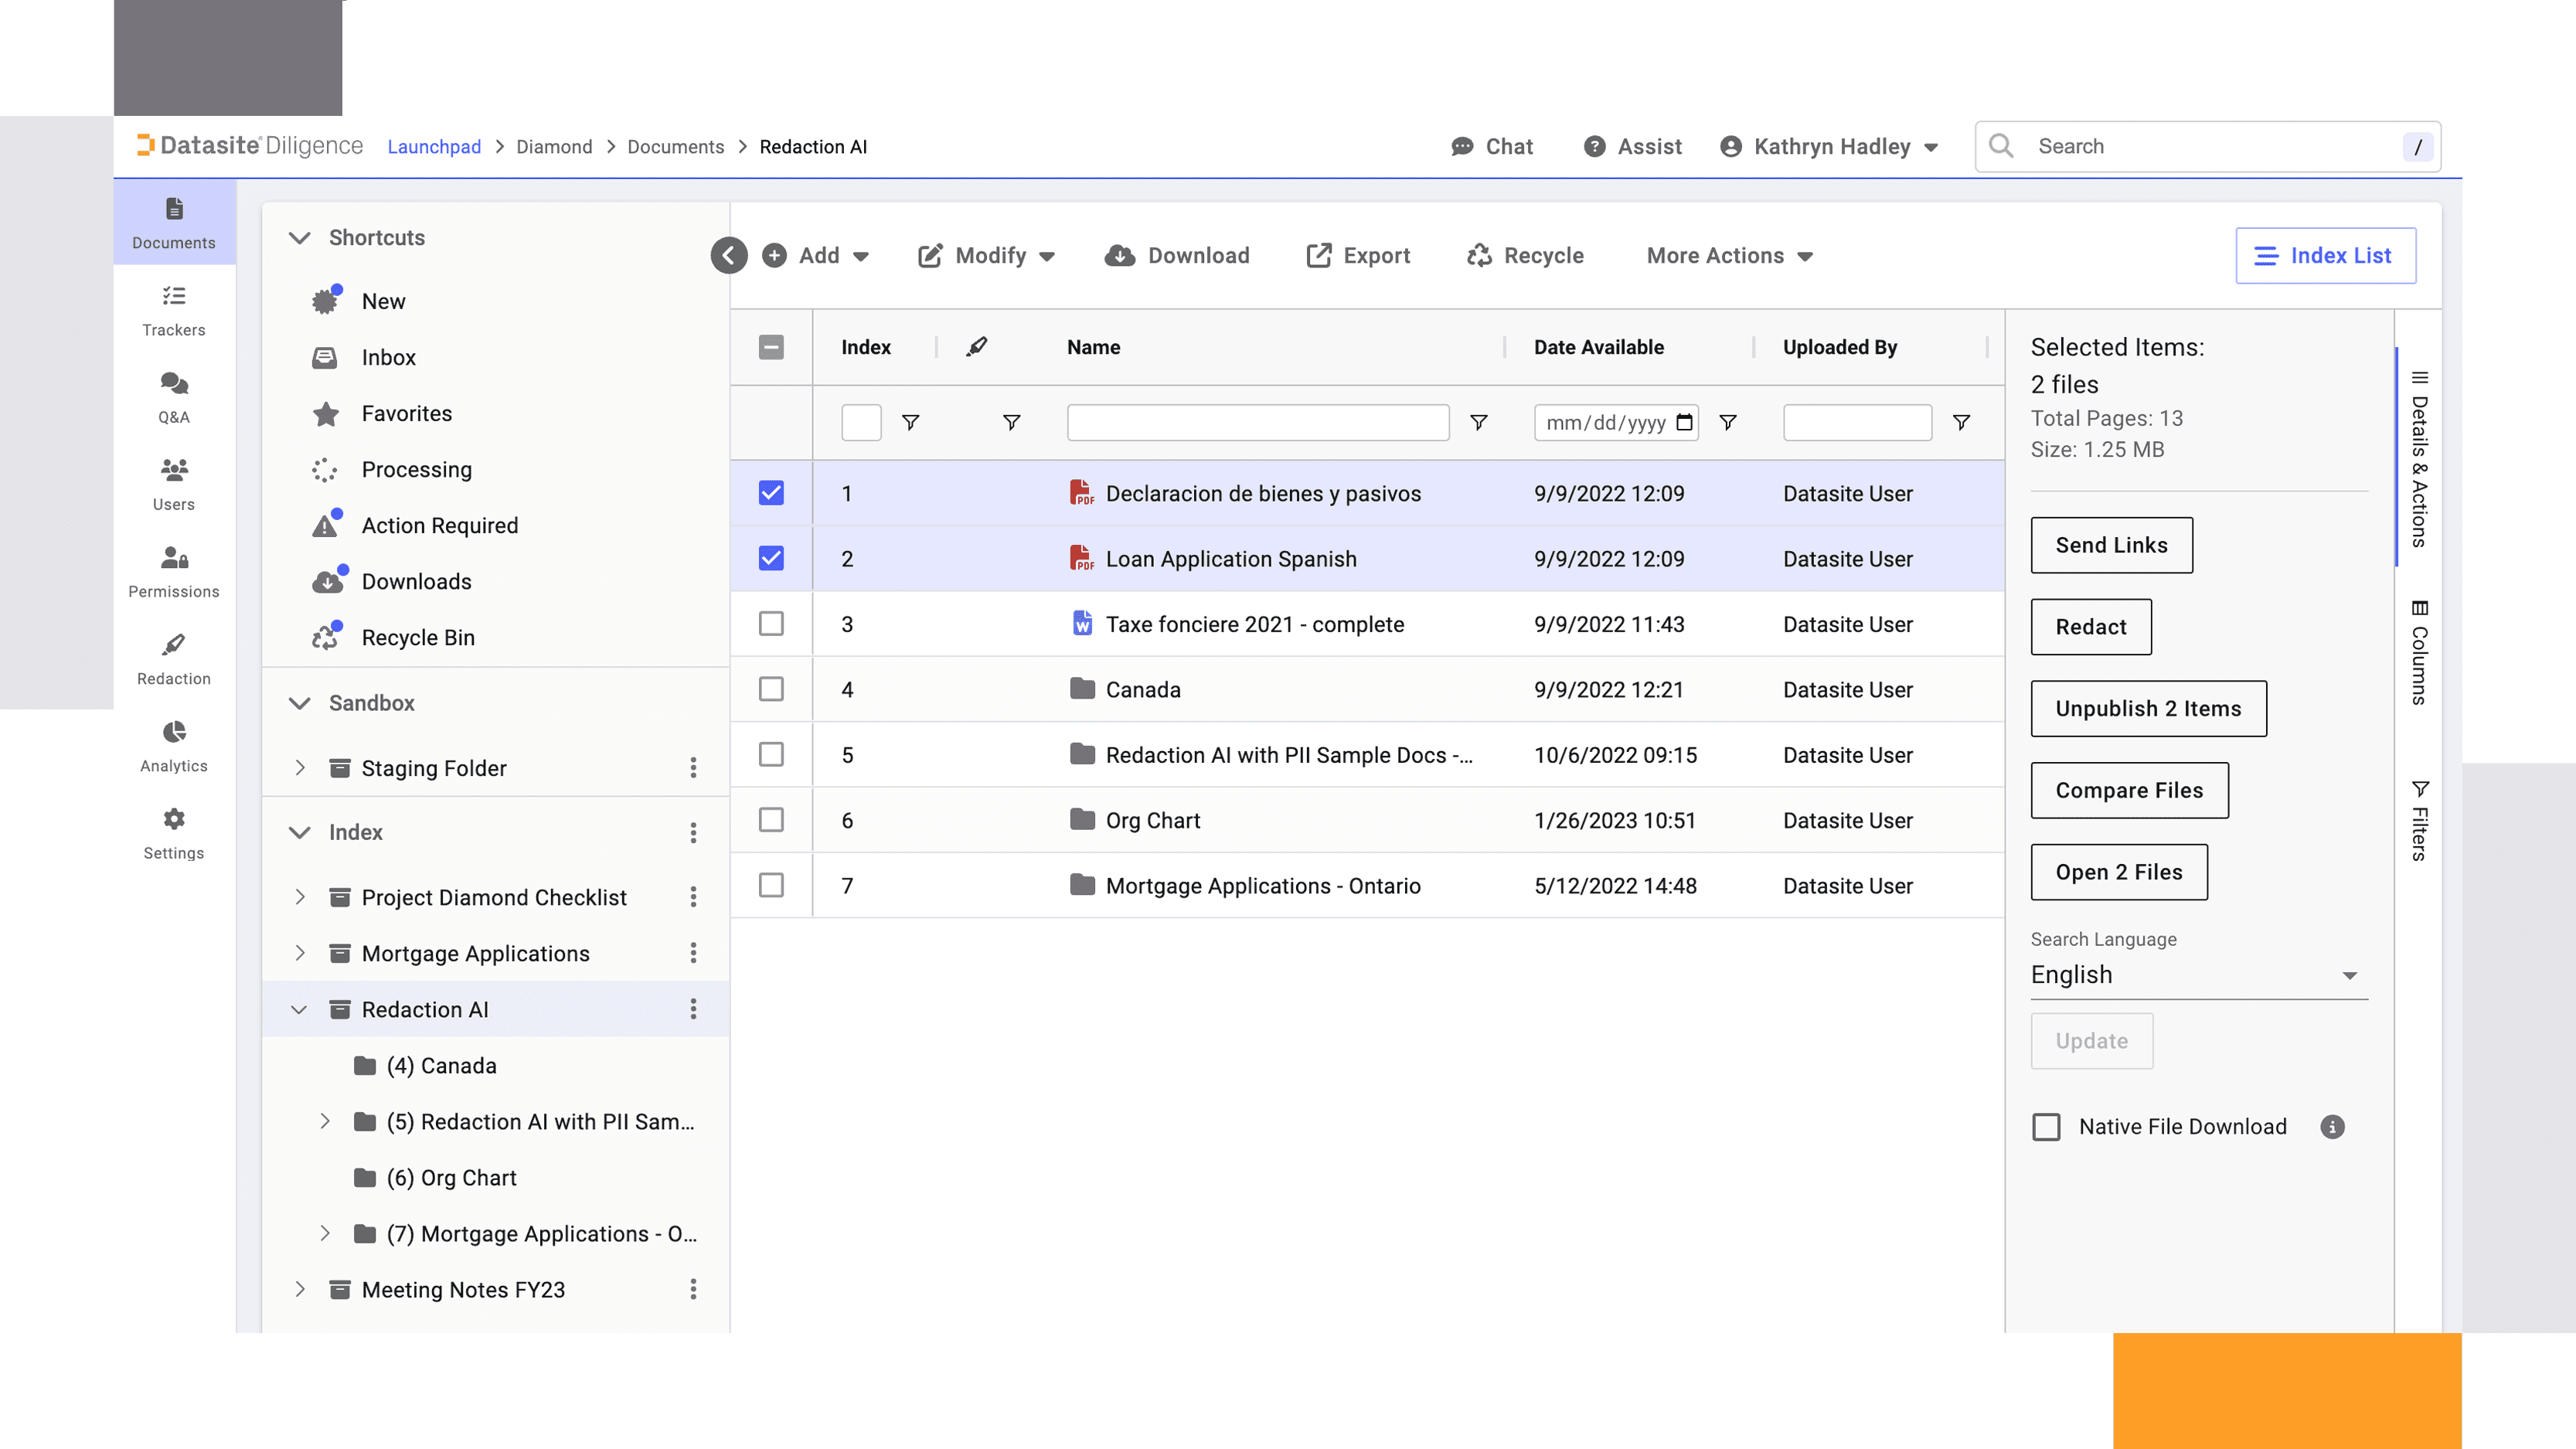The width and height of the screenshot is (2576, 1449).
Task: Open the Trackers section icon
Action: point(174,297)
